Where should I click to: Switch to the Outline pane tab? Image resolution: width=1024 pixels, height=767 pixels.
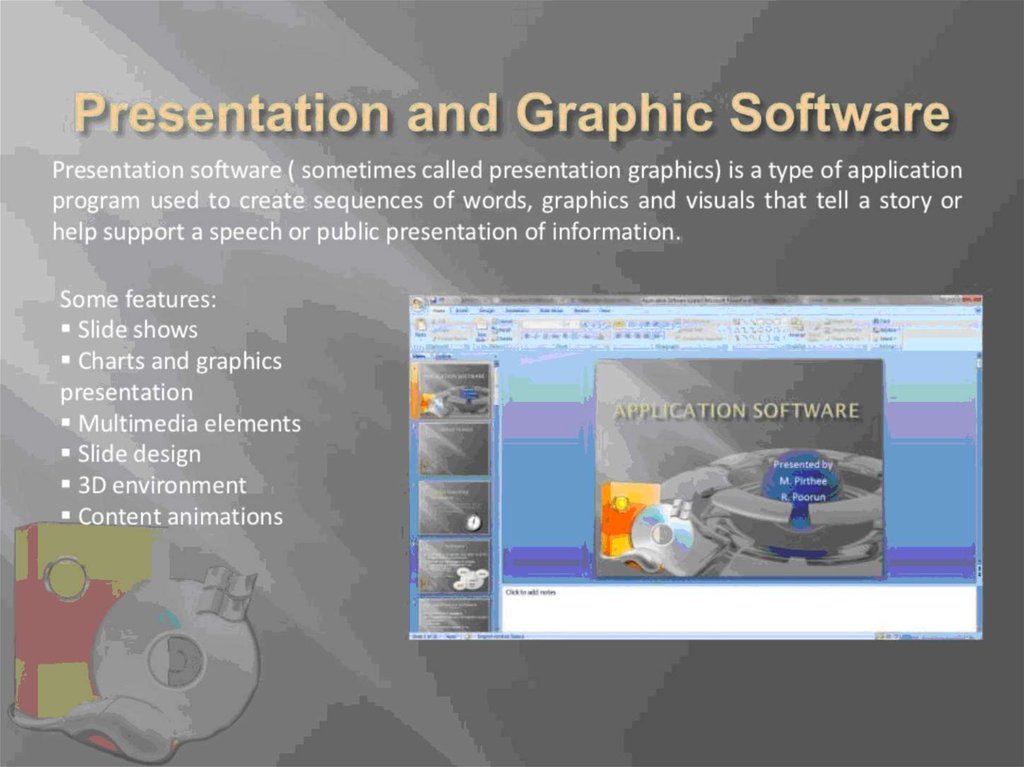point(443,356)
